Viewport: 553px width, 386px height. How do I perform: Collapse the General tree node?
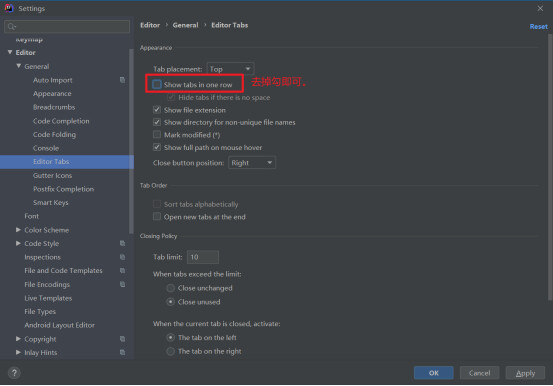19,66
